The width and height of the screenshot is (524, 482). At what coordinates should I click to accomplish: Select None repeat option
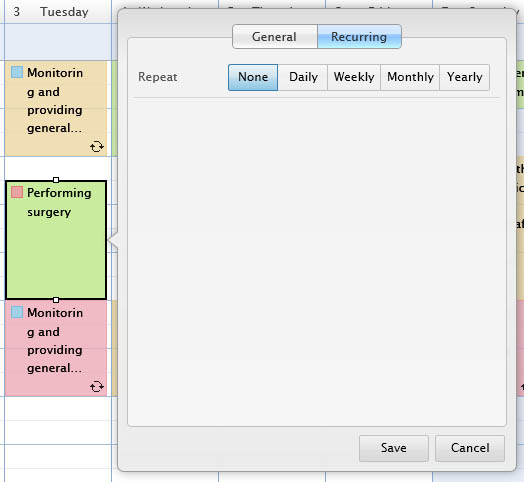pos(253,77)
